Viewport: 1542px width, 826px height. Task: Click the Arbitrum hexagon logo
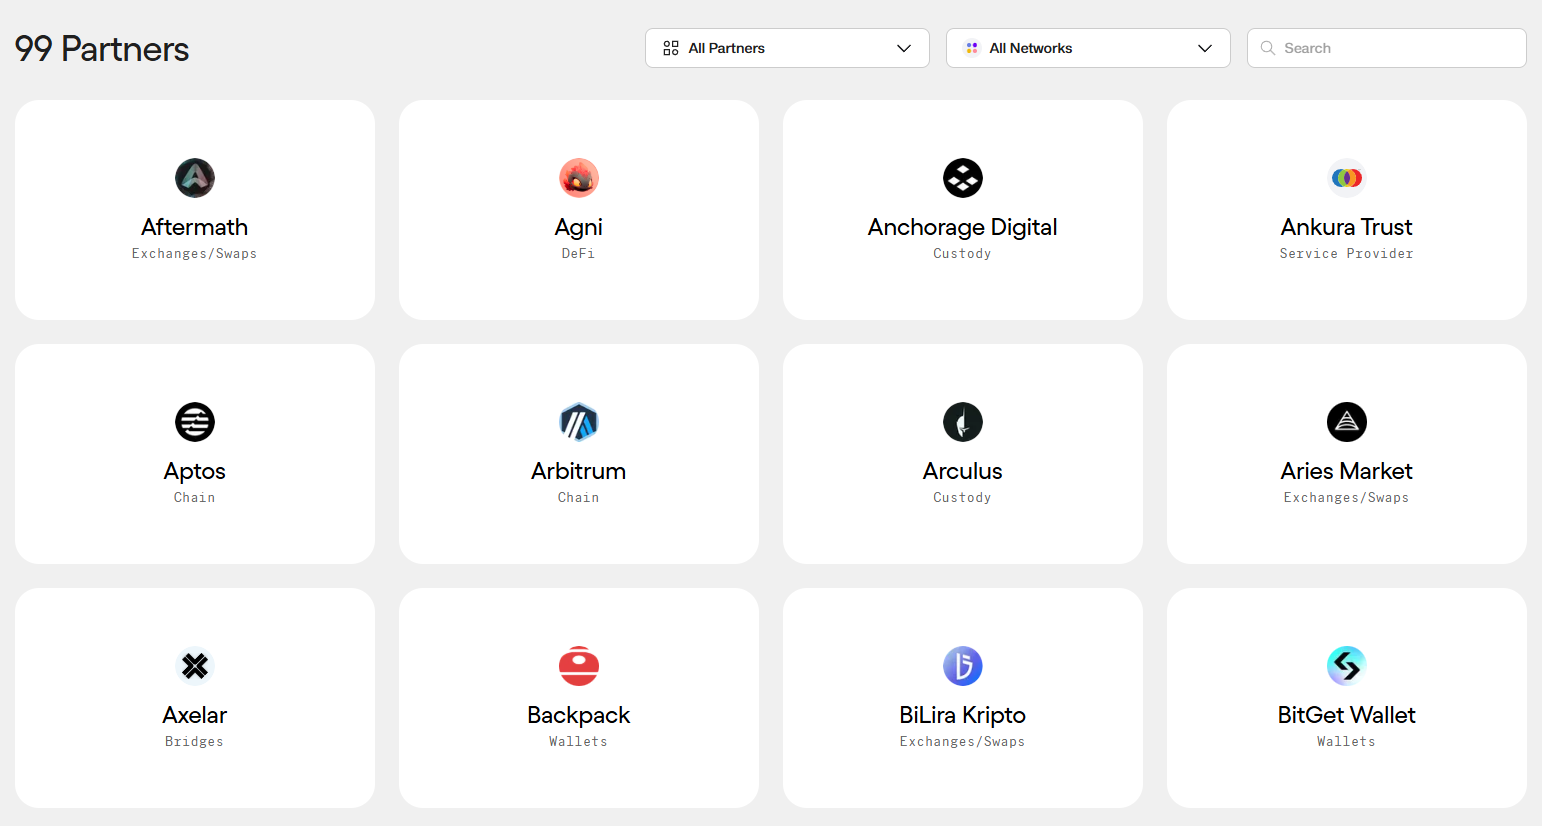579,422
